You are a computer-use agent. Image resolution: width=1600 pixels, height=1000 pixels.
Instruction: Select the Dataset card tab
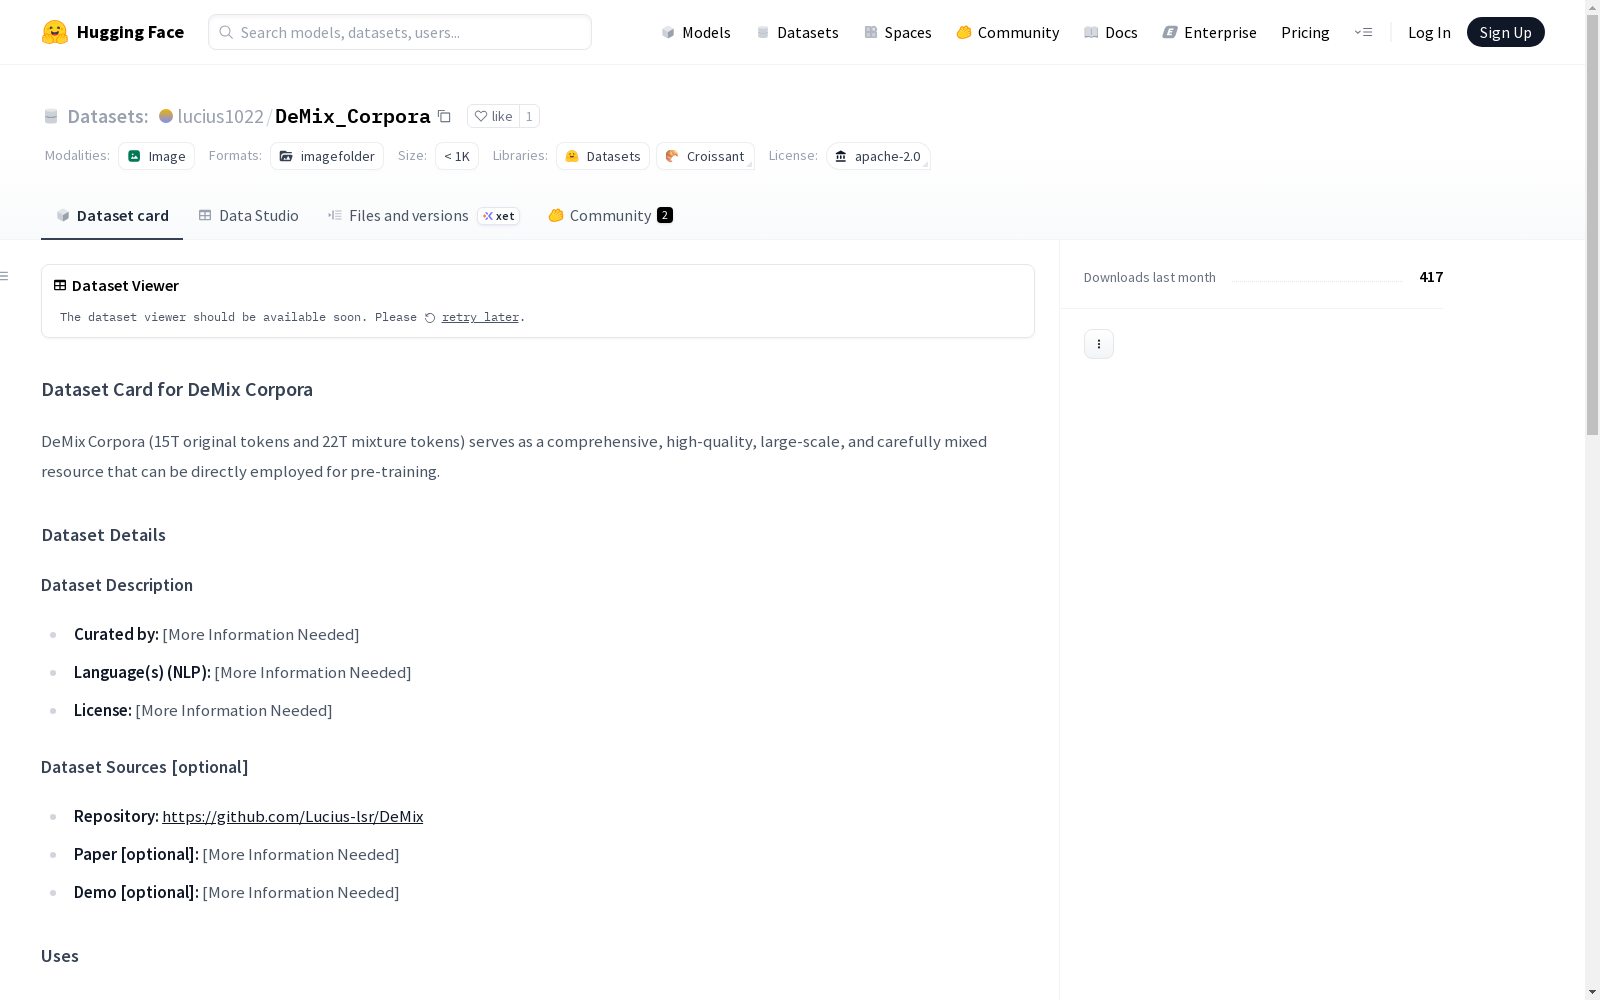click(112, 216)
